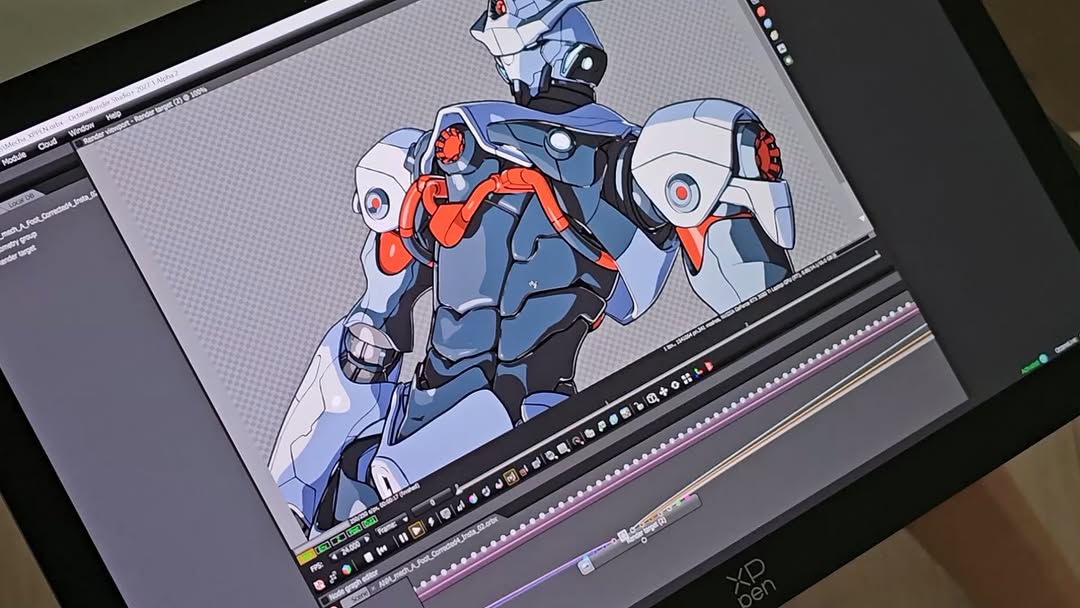Screen dimensions: 1080x608
Task: Select the blue image node in graph
Action: [586, 563]
